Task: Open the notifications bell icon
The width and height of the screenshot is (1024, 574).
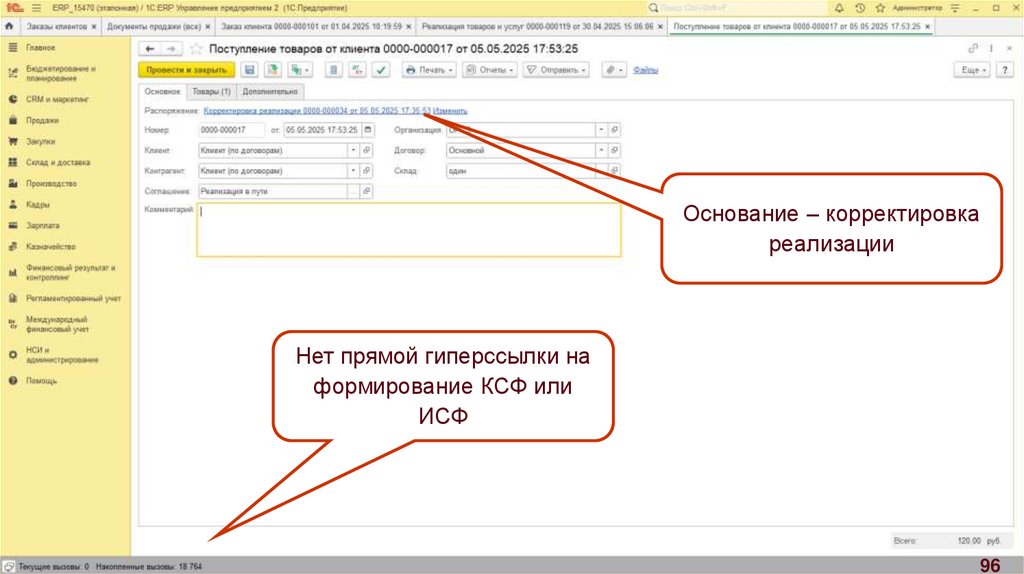Action: [839, 8]
